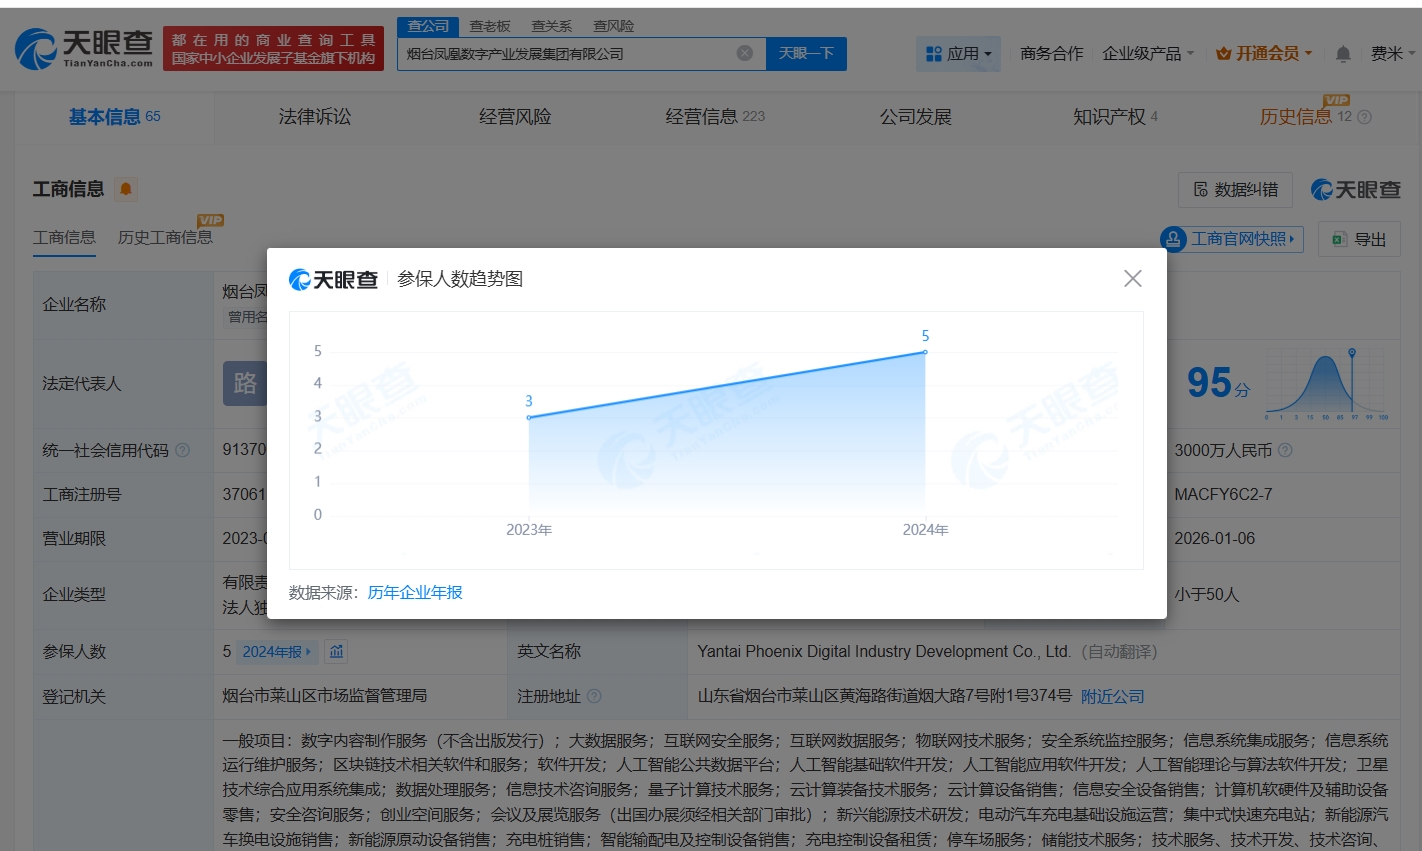The image size is (1422, 851).
Task: Click the MACFY6C2-7 organization code value
Action: point(1223,494)
